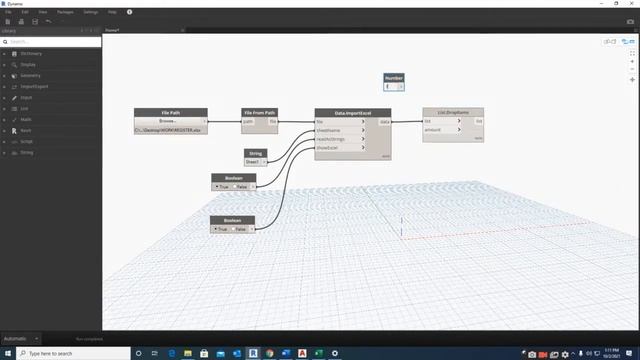Zoom out with the minus icon on canvas

point(632,69)
